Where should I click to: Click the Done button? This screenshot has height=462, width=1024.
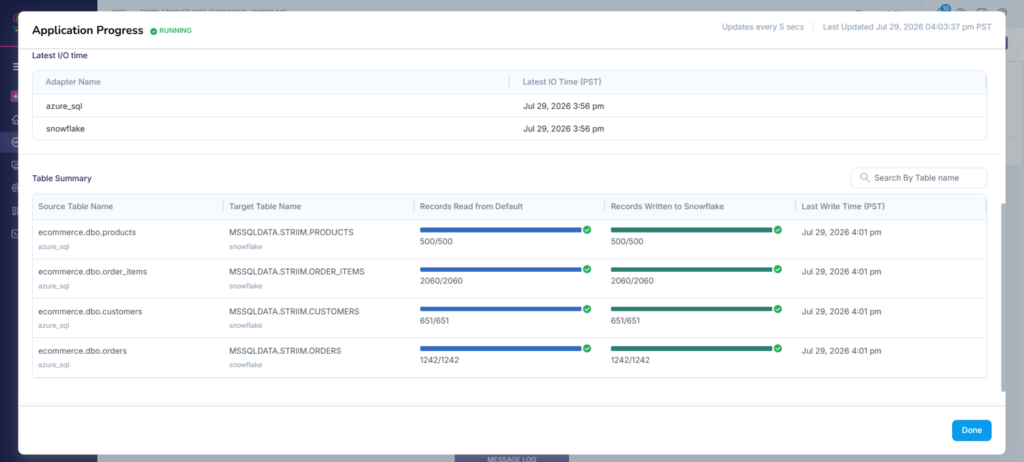(x=971, y=430)
